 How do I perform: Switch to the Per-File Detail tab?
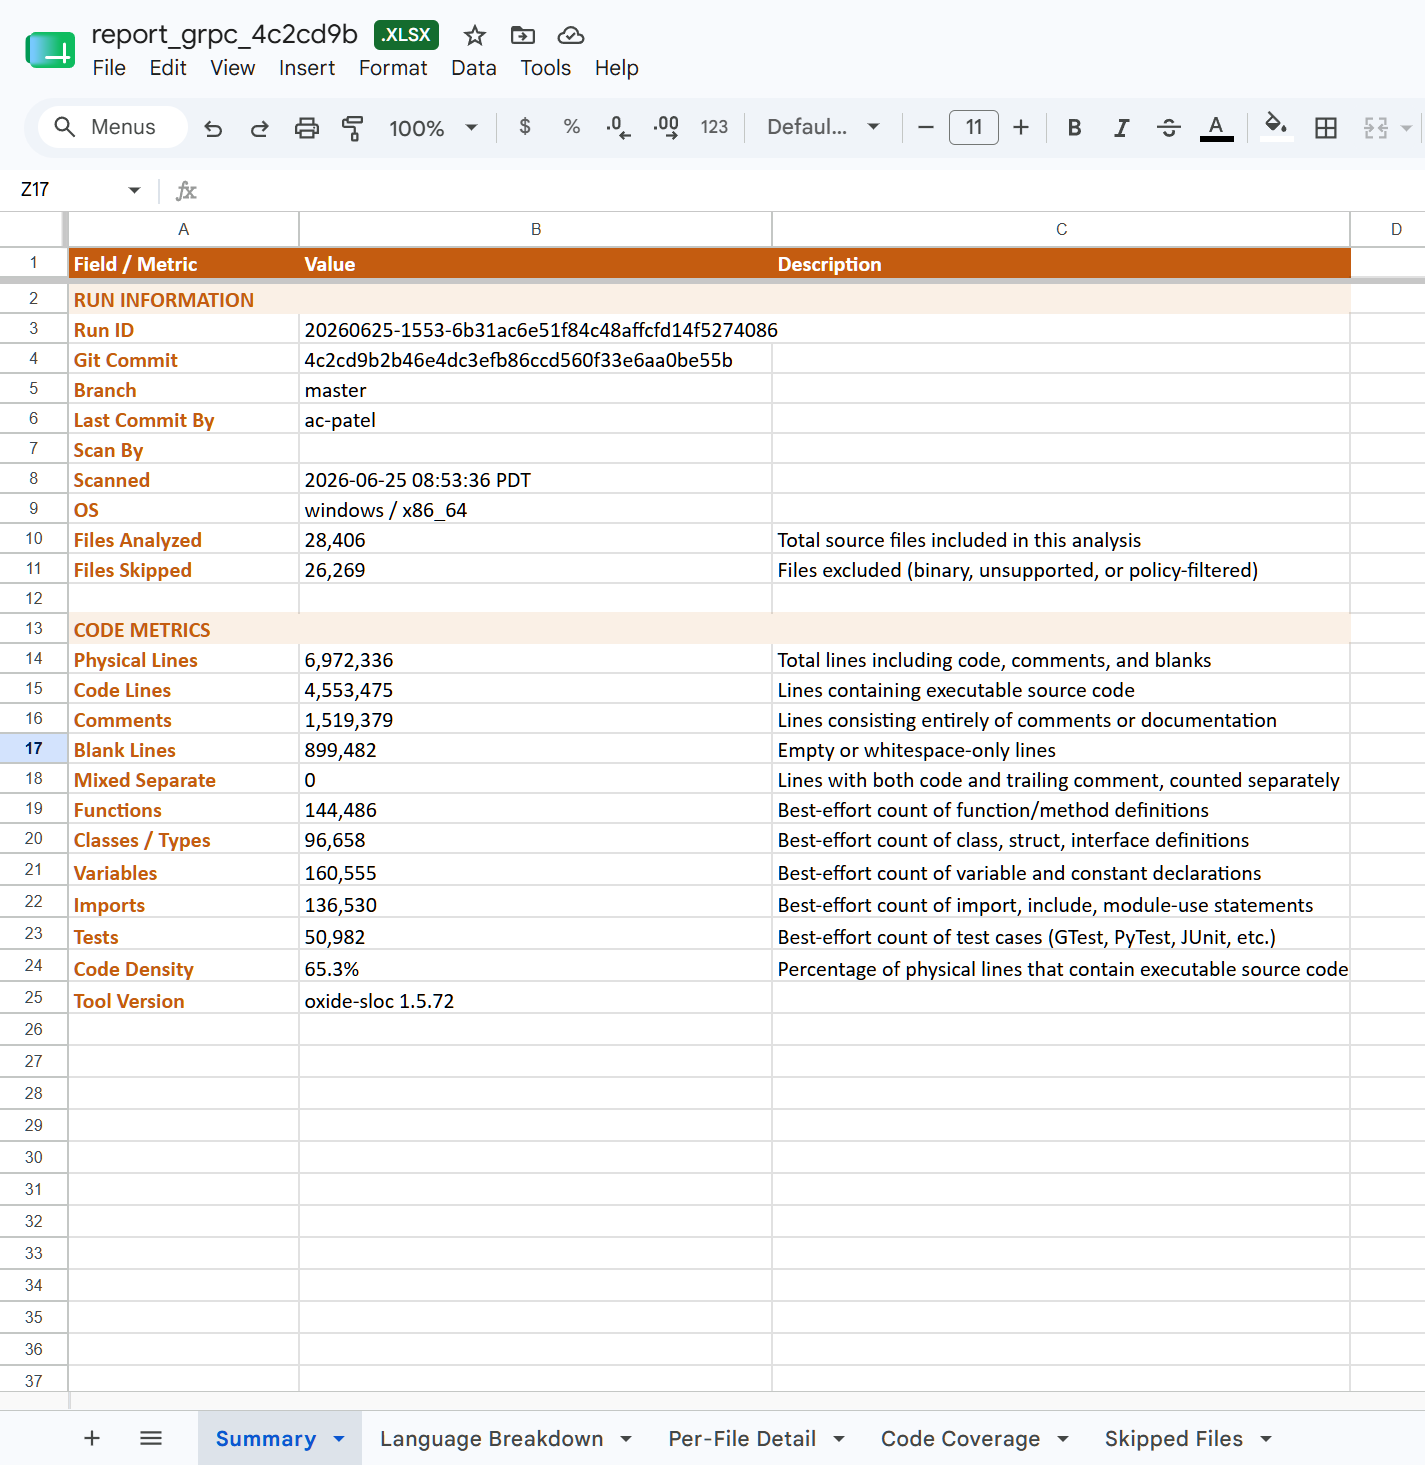pos(742,1438)
